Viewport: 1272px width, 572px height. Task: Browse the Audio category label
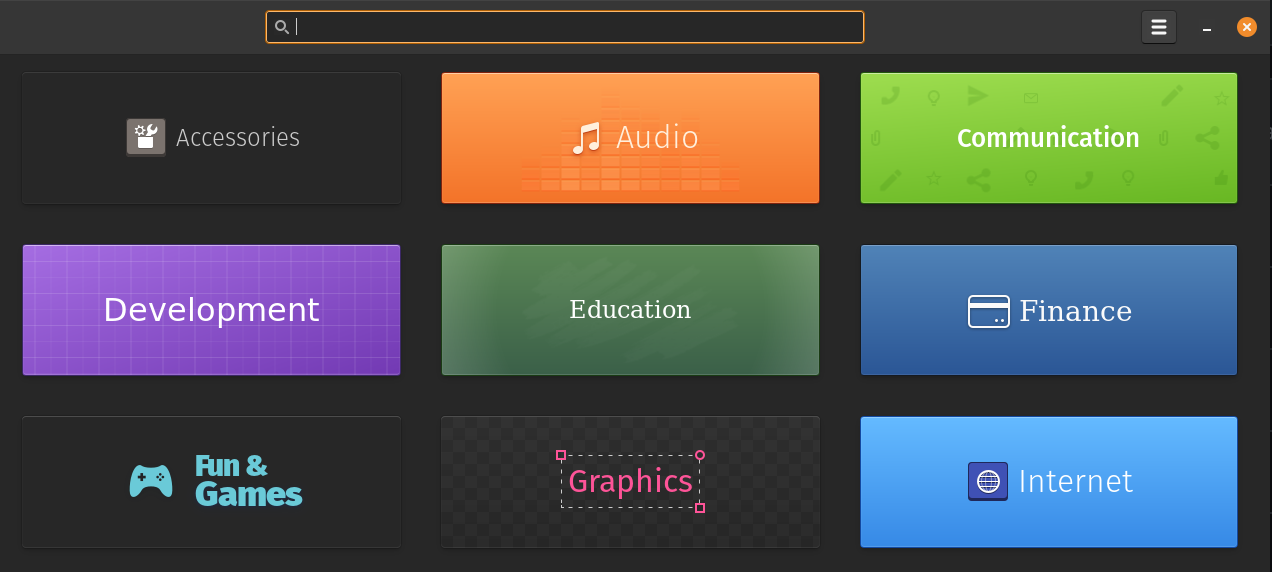[x=657, y=137]
